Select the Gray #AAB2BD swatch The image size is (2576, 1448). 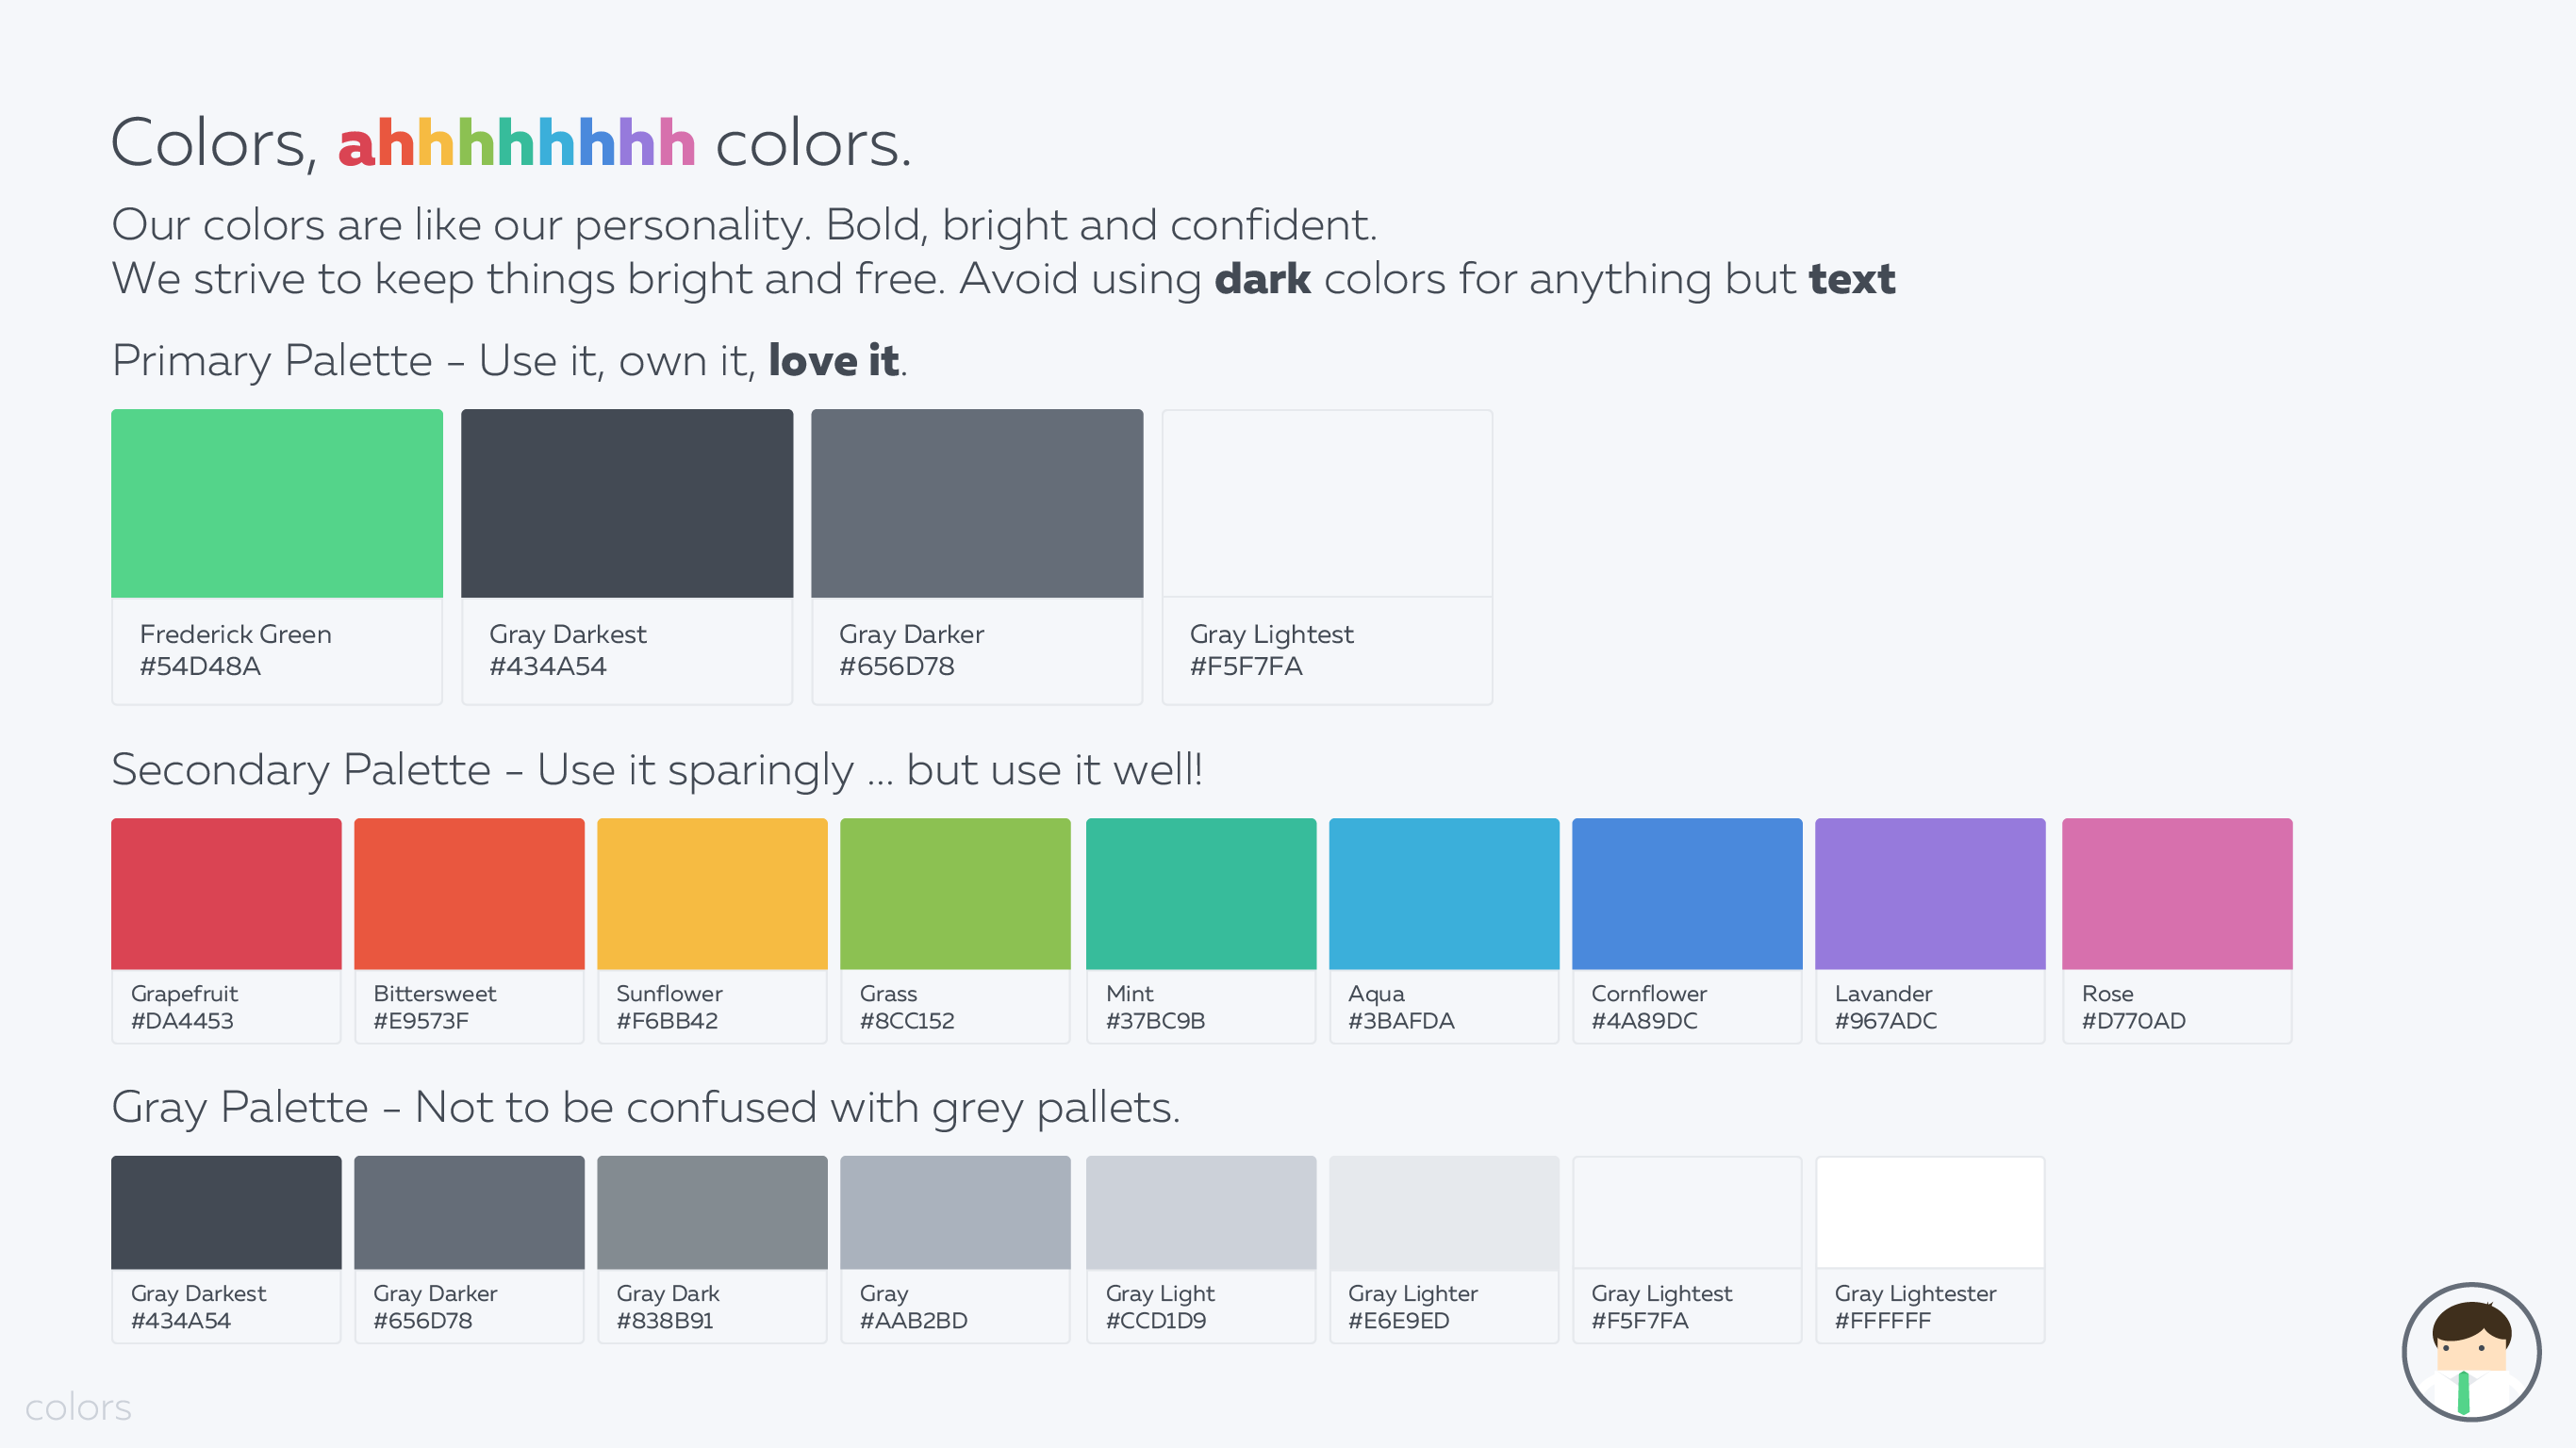[955, 1213]
